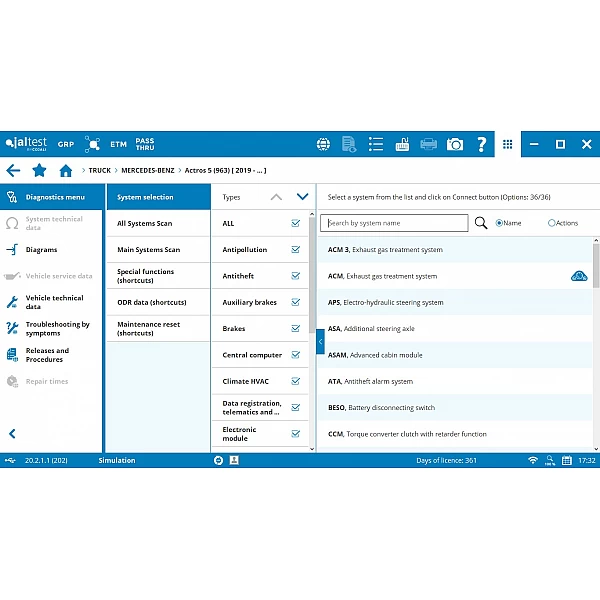
Task: Click the user profile status icon
Action: [x=234, y=460]
